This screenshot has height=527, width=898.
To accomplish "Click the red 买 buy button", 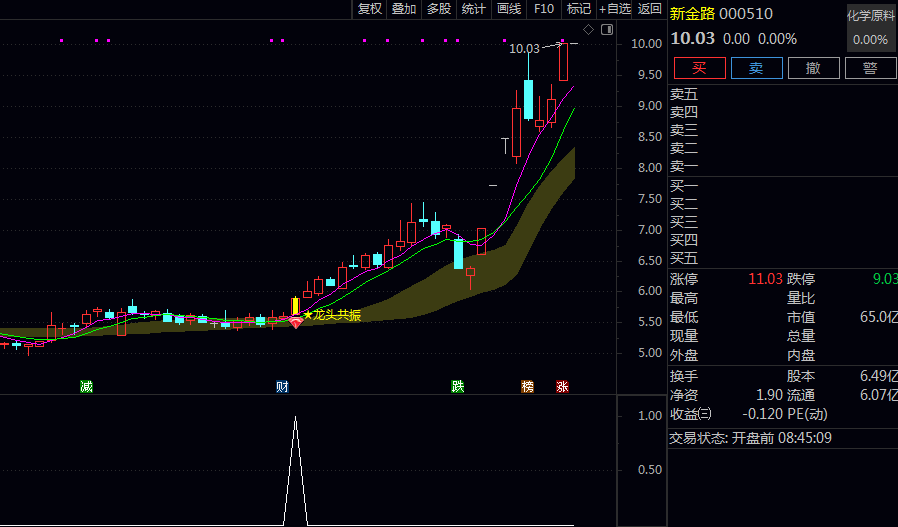I will pos(700,68).
